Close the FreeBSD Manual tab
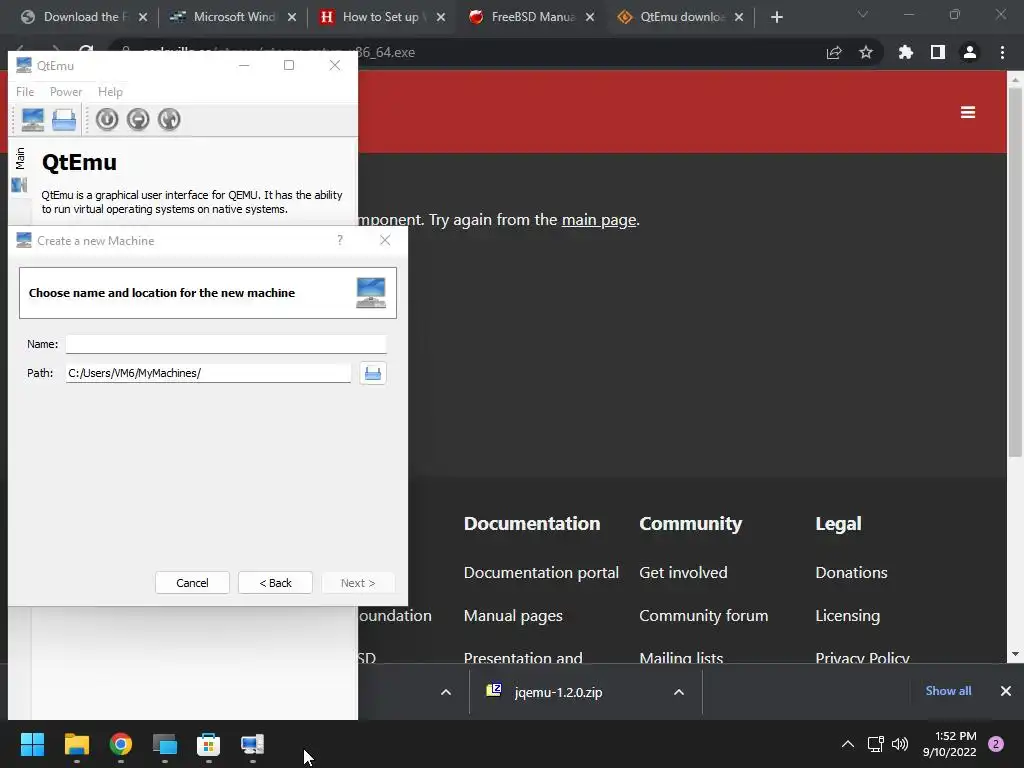 (x=590, y=17)
